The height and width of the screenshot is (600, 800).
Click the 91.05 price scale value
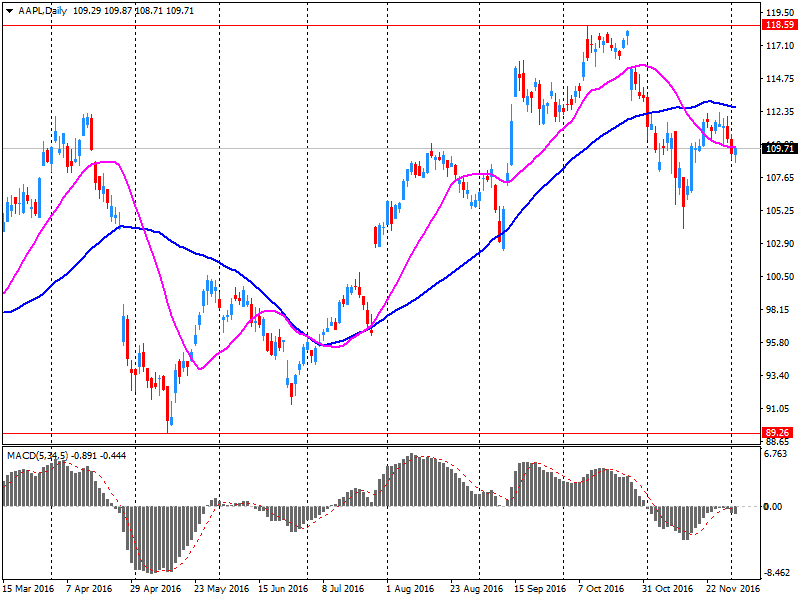click(x=780, y=409)
